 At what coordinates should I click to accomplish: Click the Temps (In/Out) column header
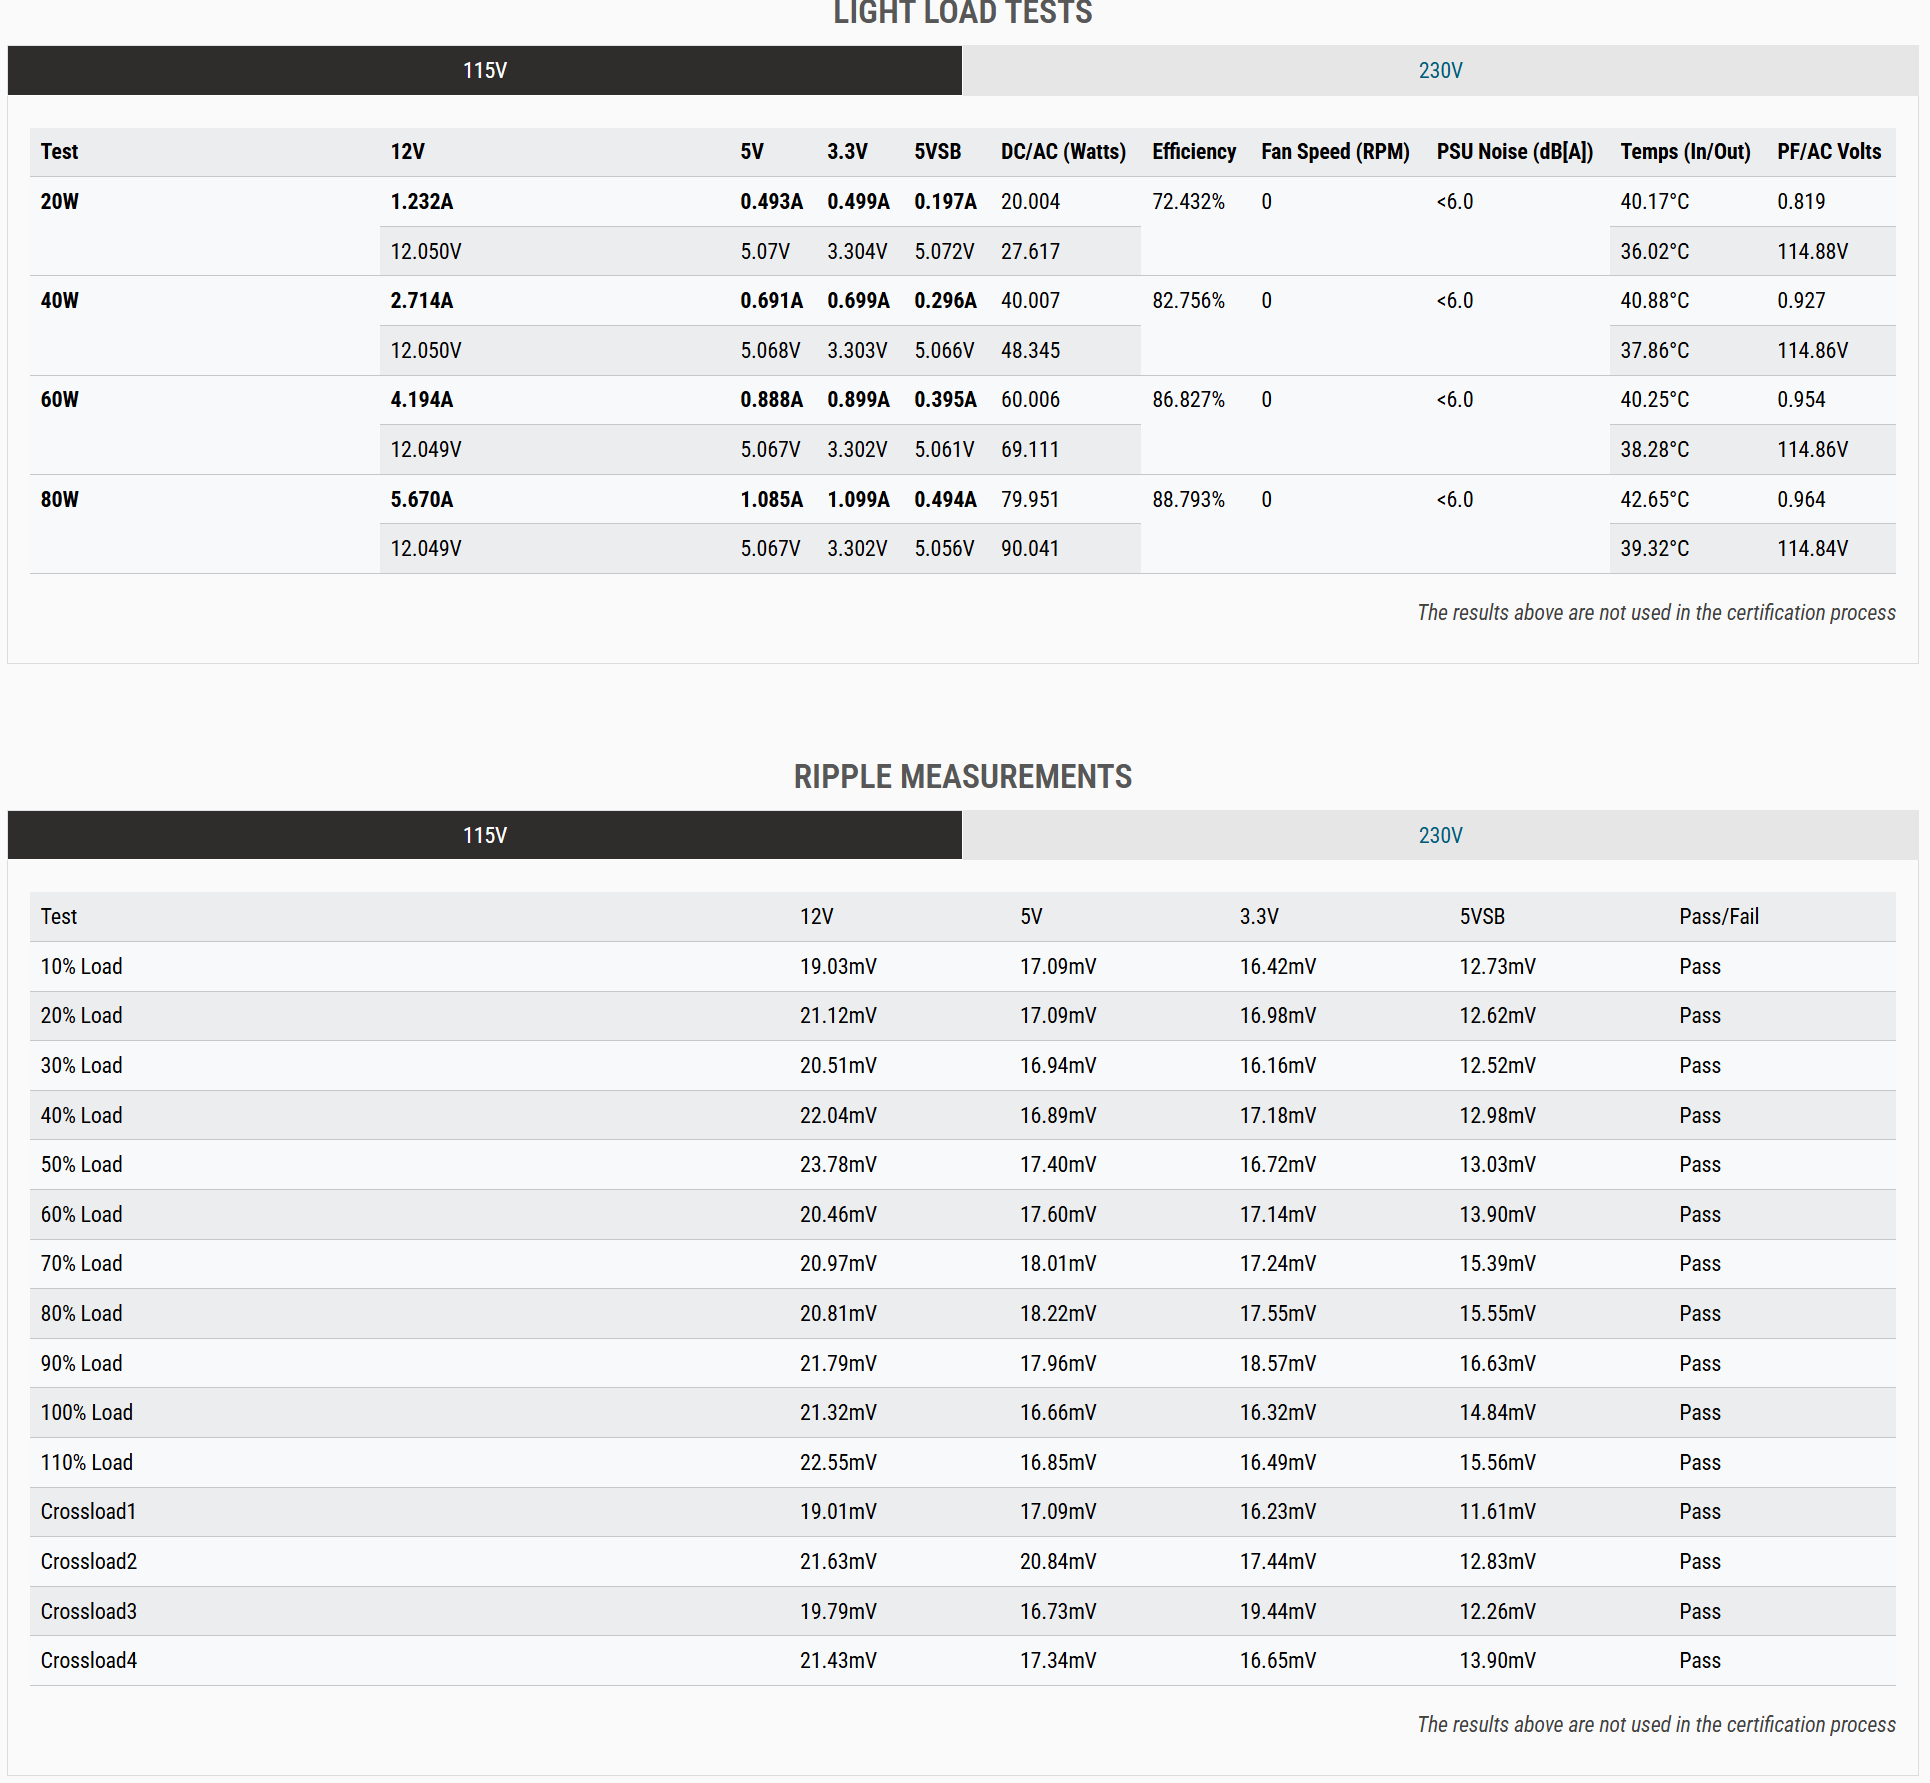1684,152
